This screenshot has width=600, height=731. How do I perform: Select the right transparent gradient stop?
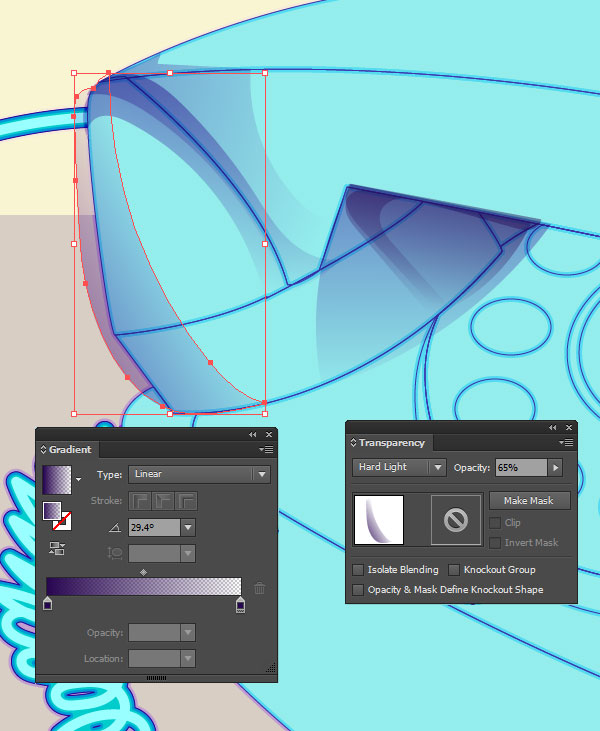240,604
